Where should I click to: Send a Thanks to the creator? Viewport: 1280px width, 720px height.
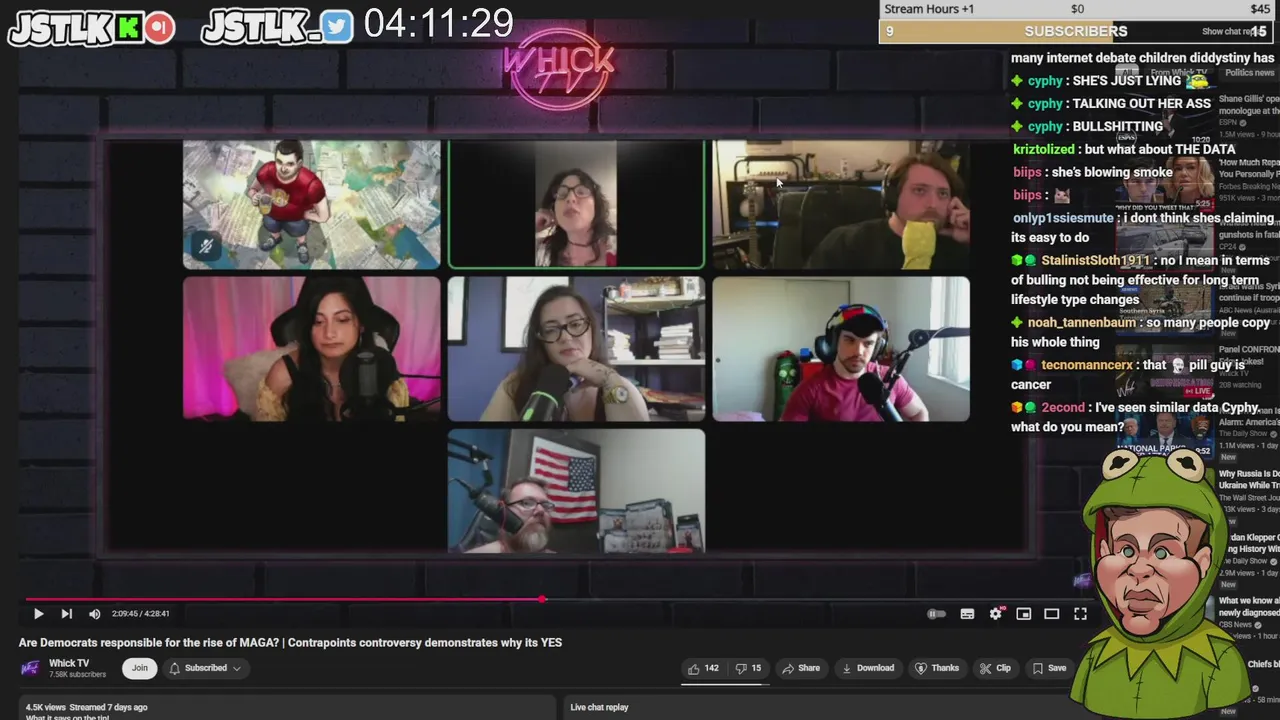coord(937,668)
